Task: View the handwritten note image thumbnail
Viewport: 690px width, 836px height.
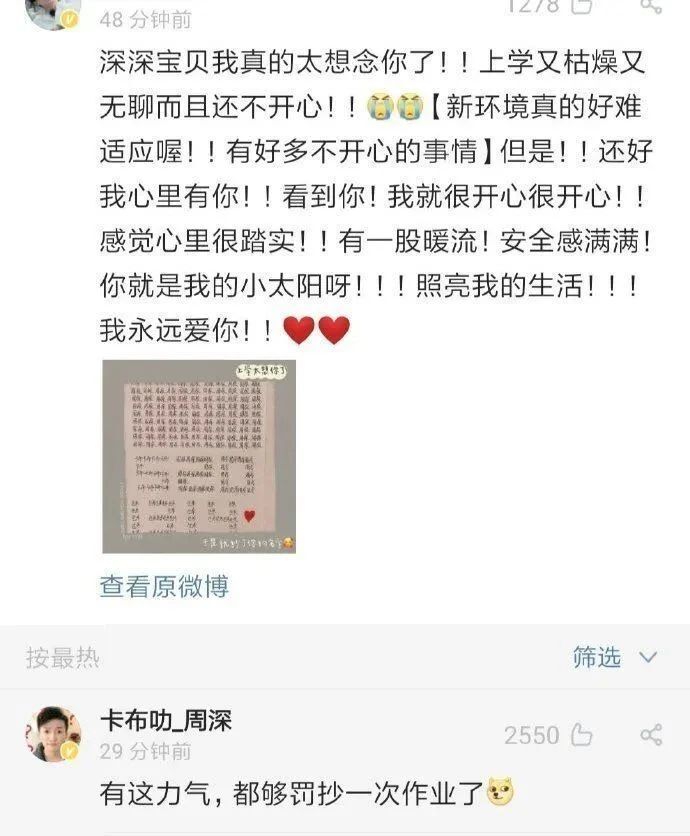Action: (199, 456)
